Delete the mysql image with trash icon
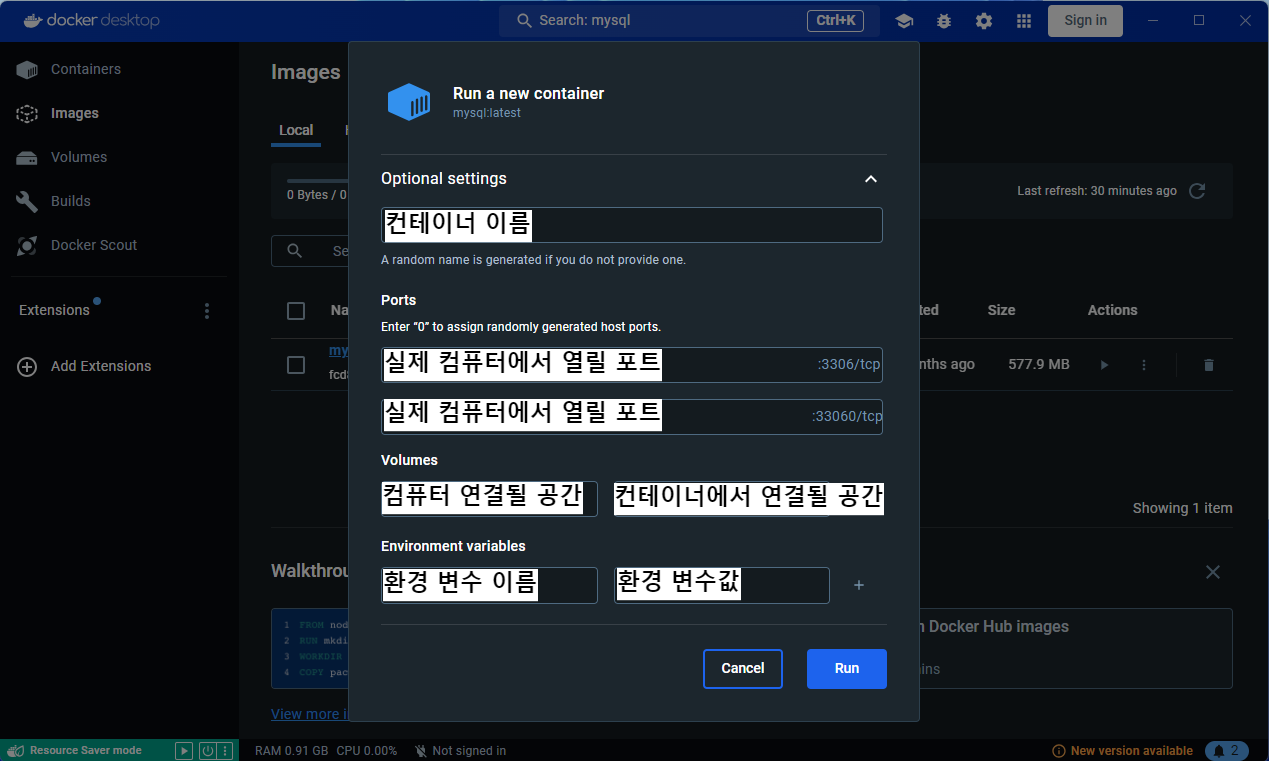 coord(1208,365)
